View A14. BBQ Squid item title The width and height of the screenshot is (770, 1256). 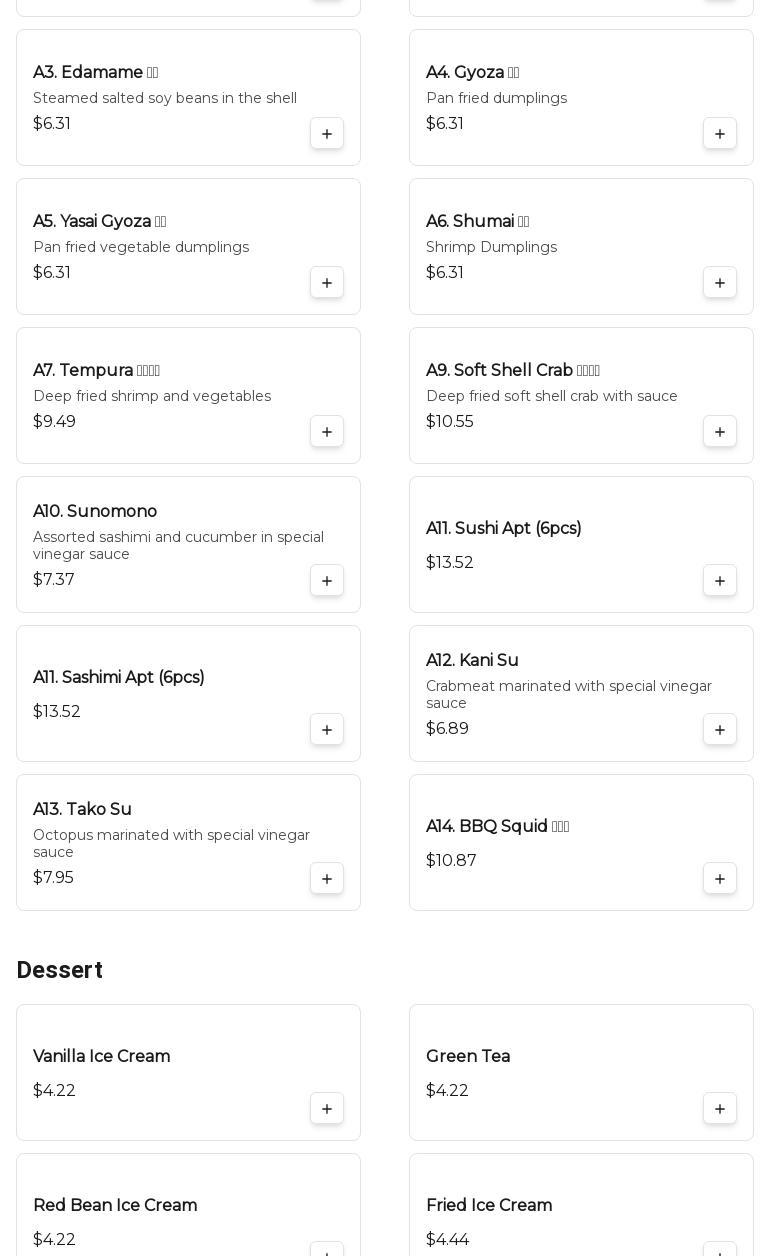[x=487, y=827]
